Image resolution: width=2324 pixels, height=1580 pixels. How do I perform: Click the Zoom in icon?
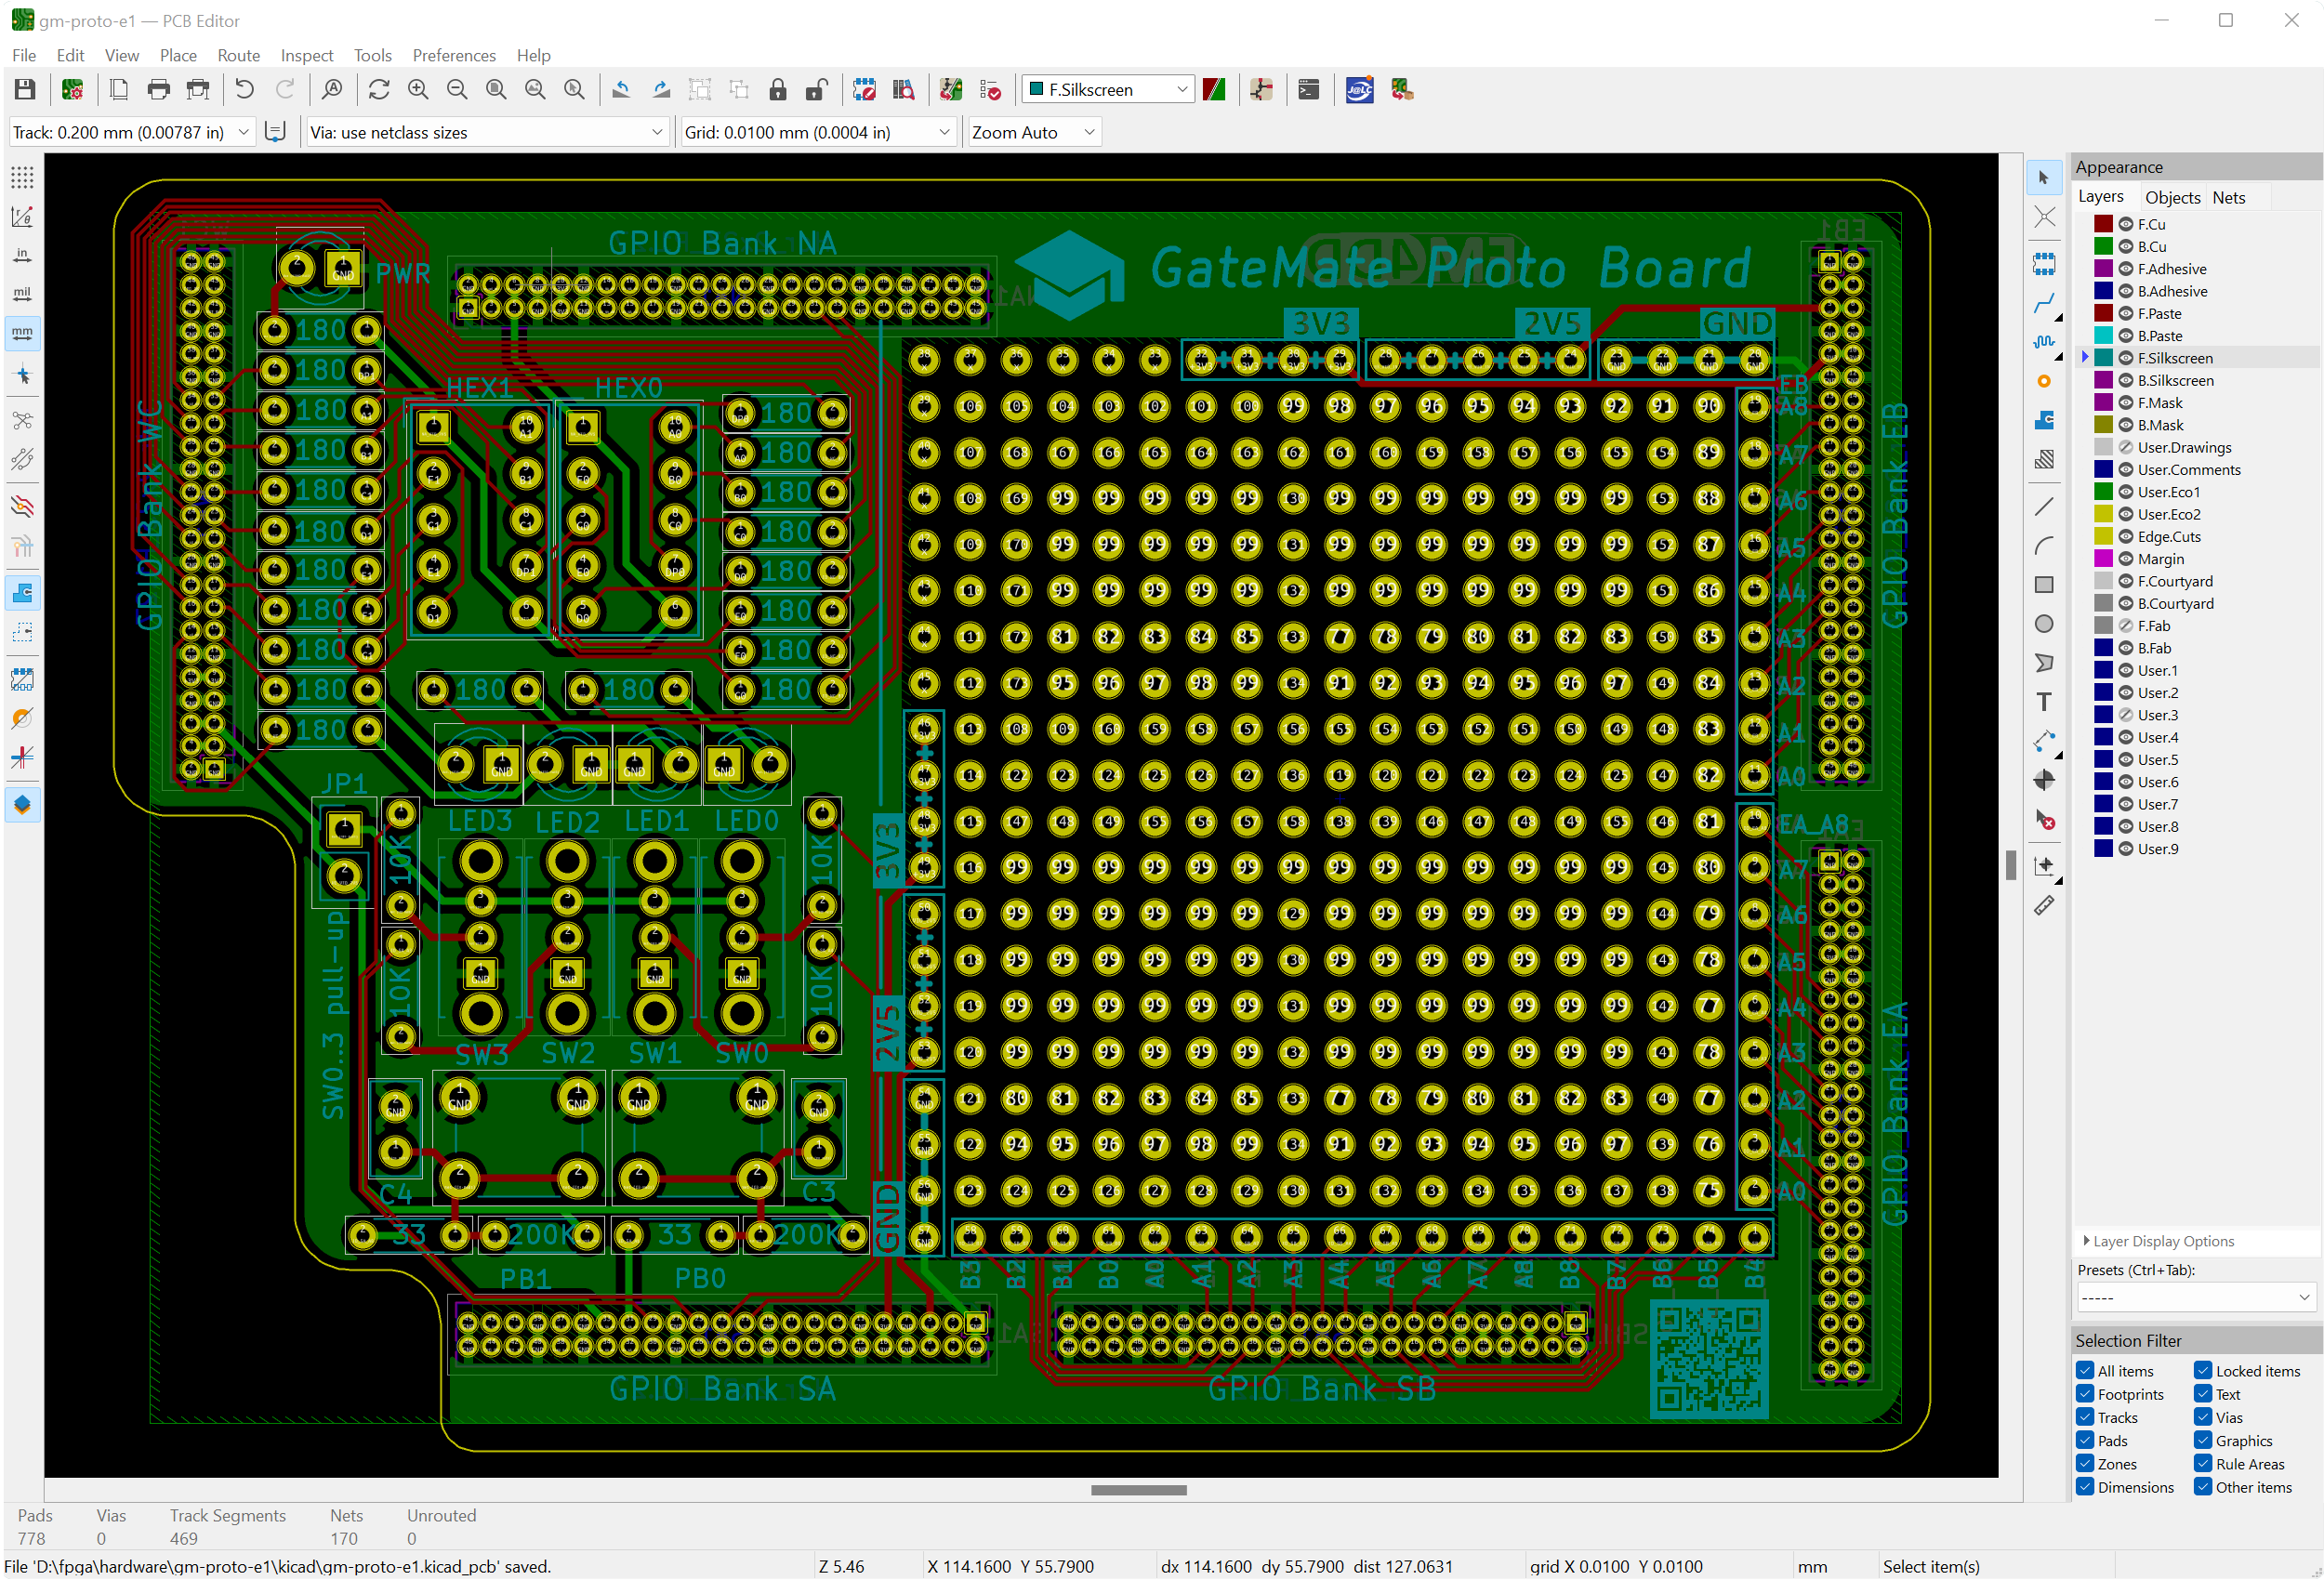point(418,90)
